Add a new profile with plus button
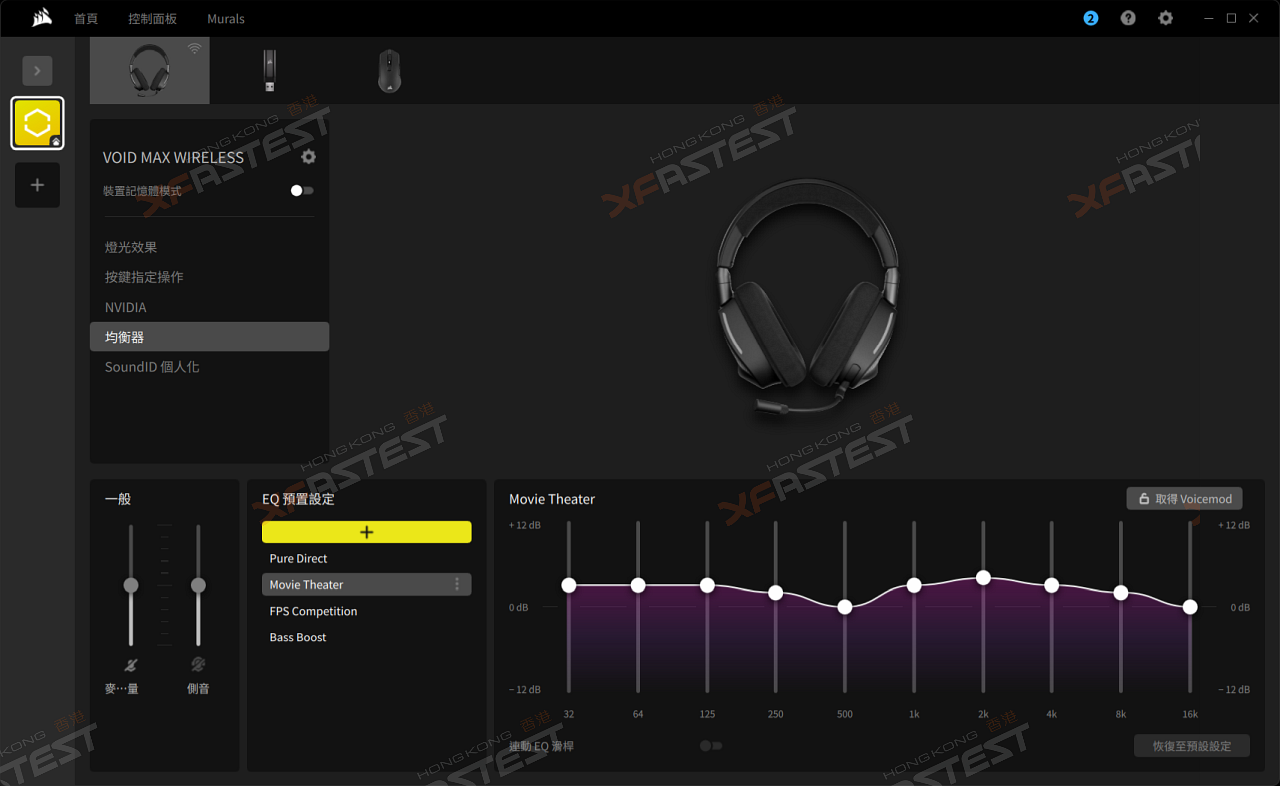Screen dimensions: 1280x786 click(37, 185)
